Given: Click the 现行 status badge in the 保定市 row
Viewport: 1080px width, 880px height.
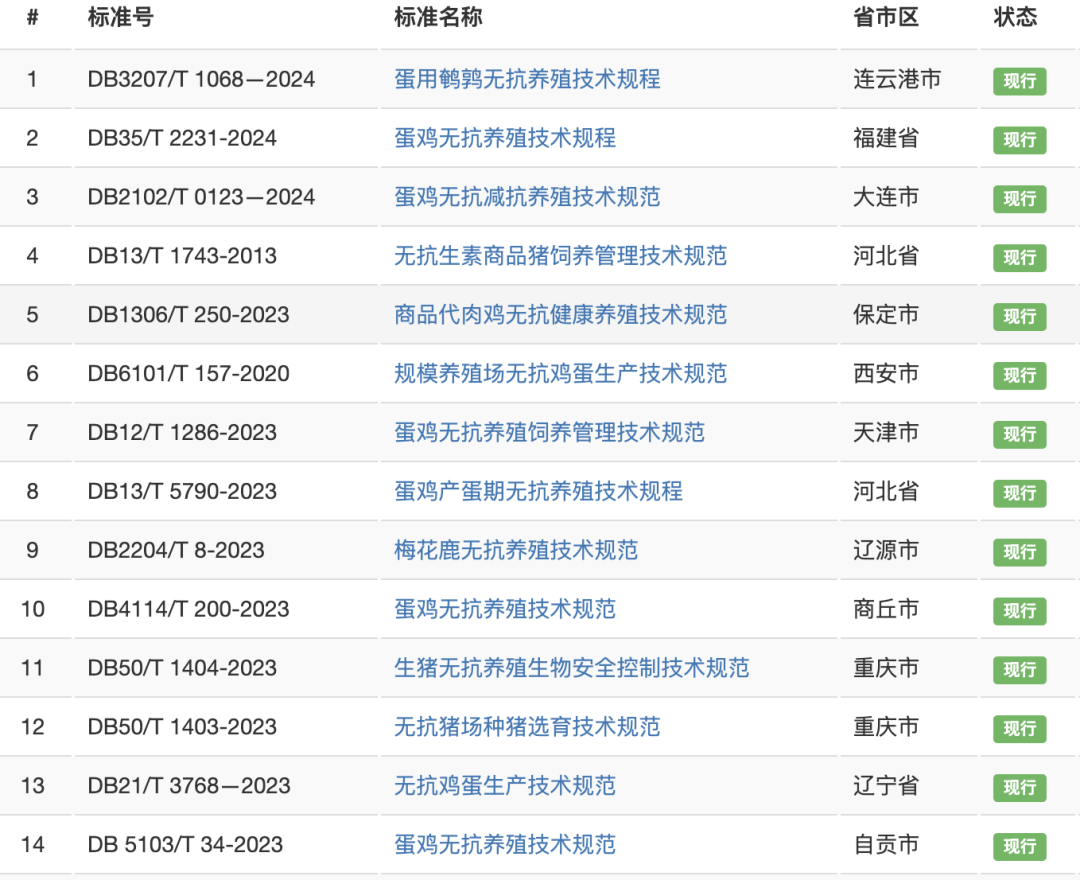Looking at the screenshot, I should (x=1019, y=317).
